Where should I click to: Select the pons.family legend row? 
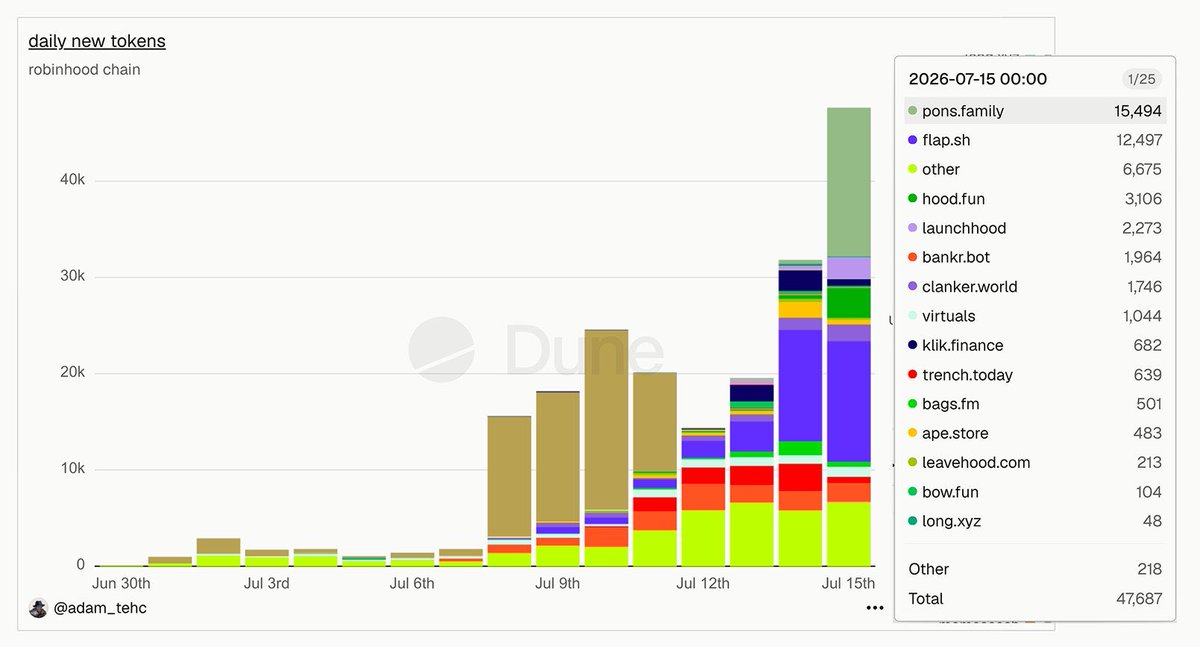point(1035,111)
